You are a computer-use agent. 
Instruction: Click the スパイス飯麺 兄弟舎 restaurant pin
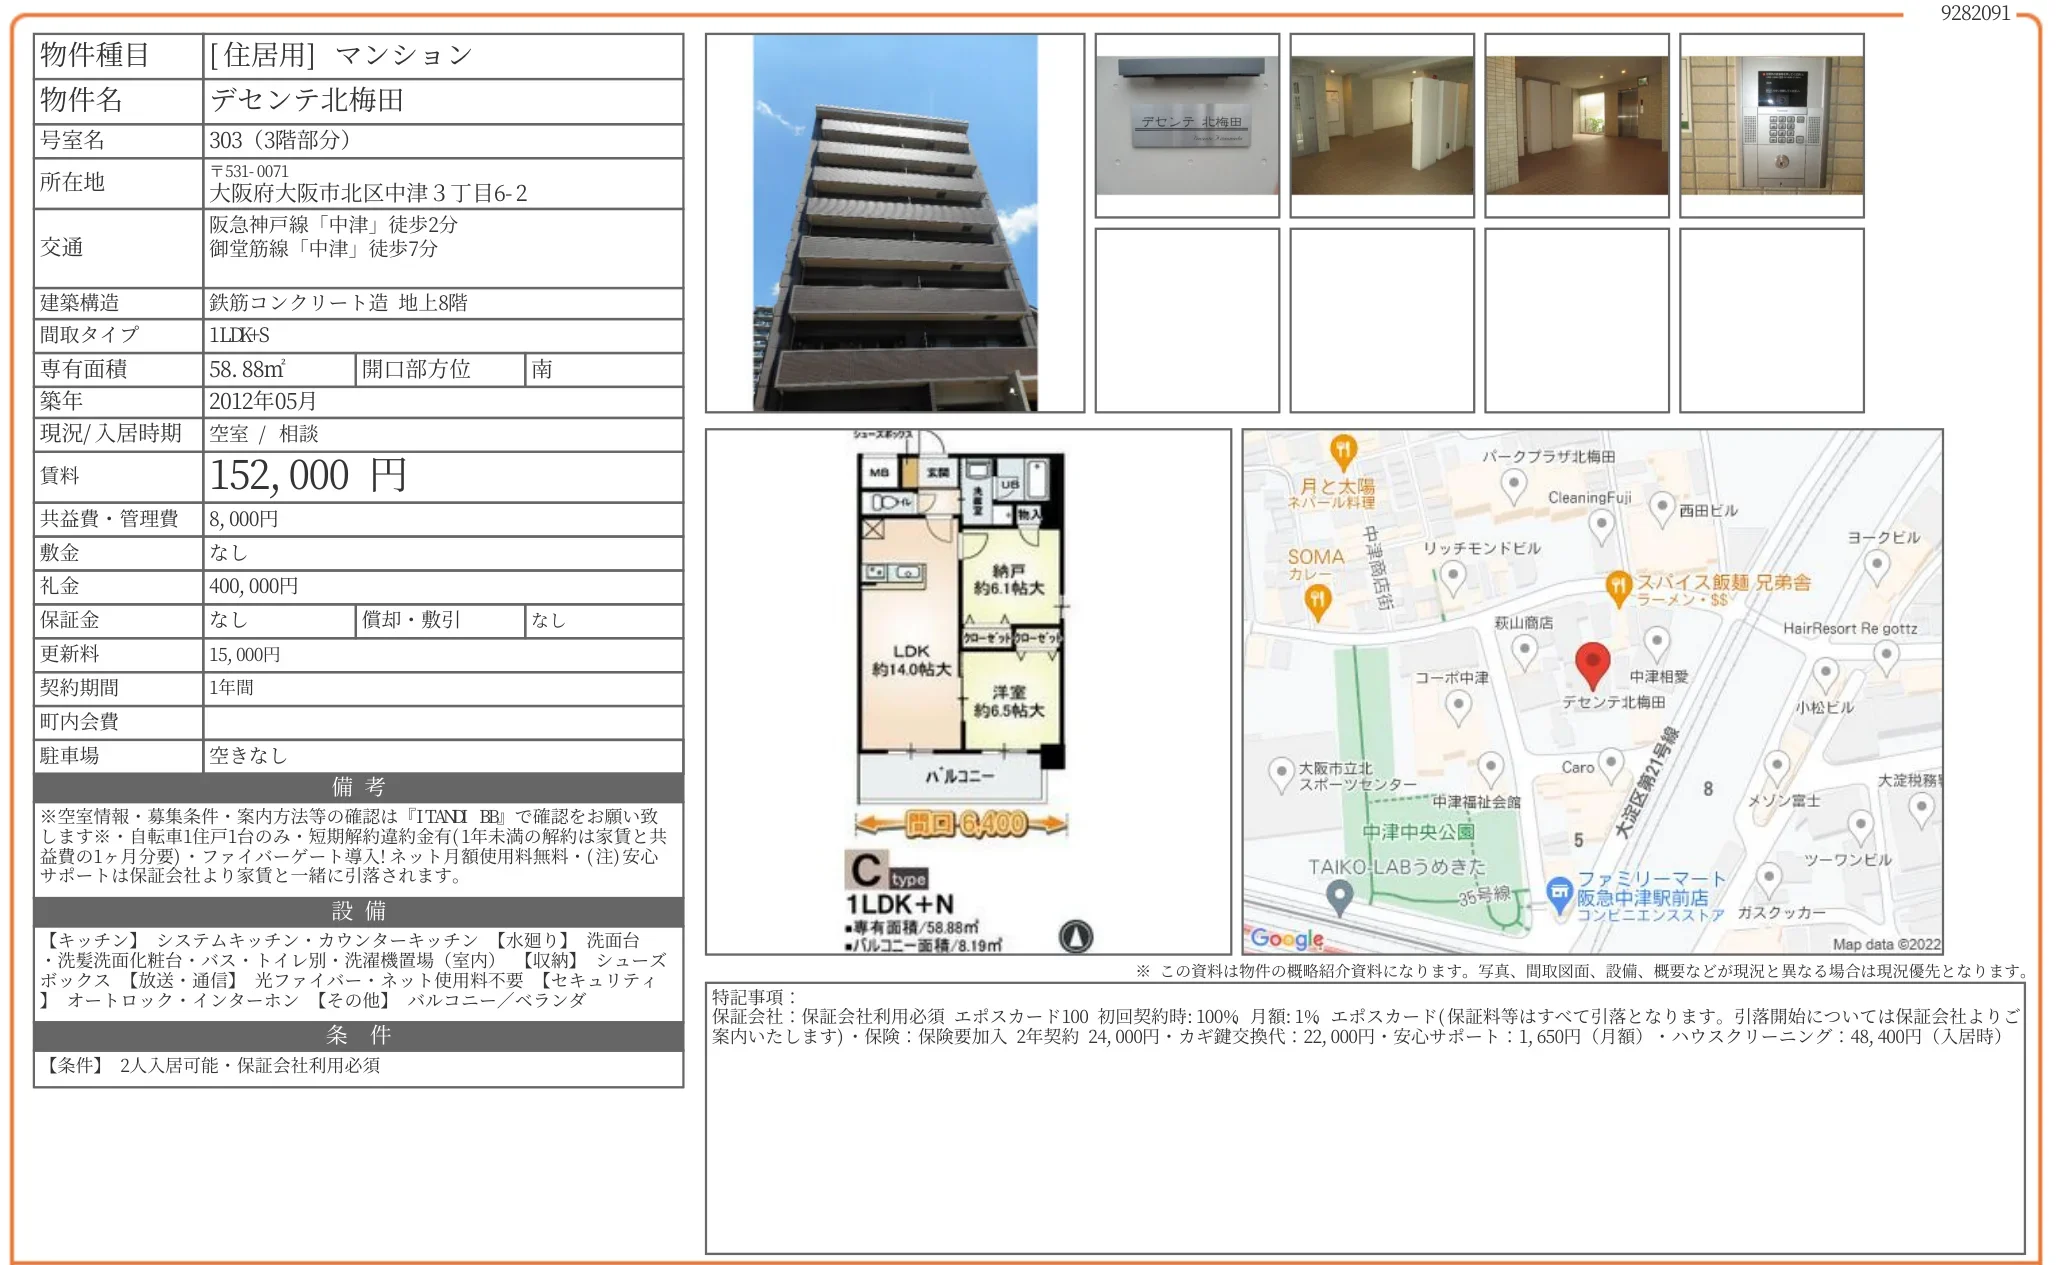pos(1618,587)
